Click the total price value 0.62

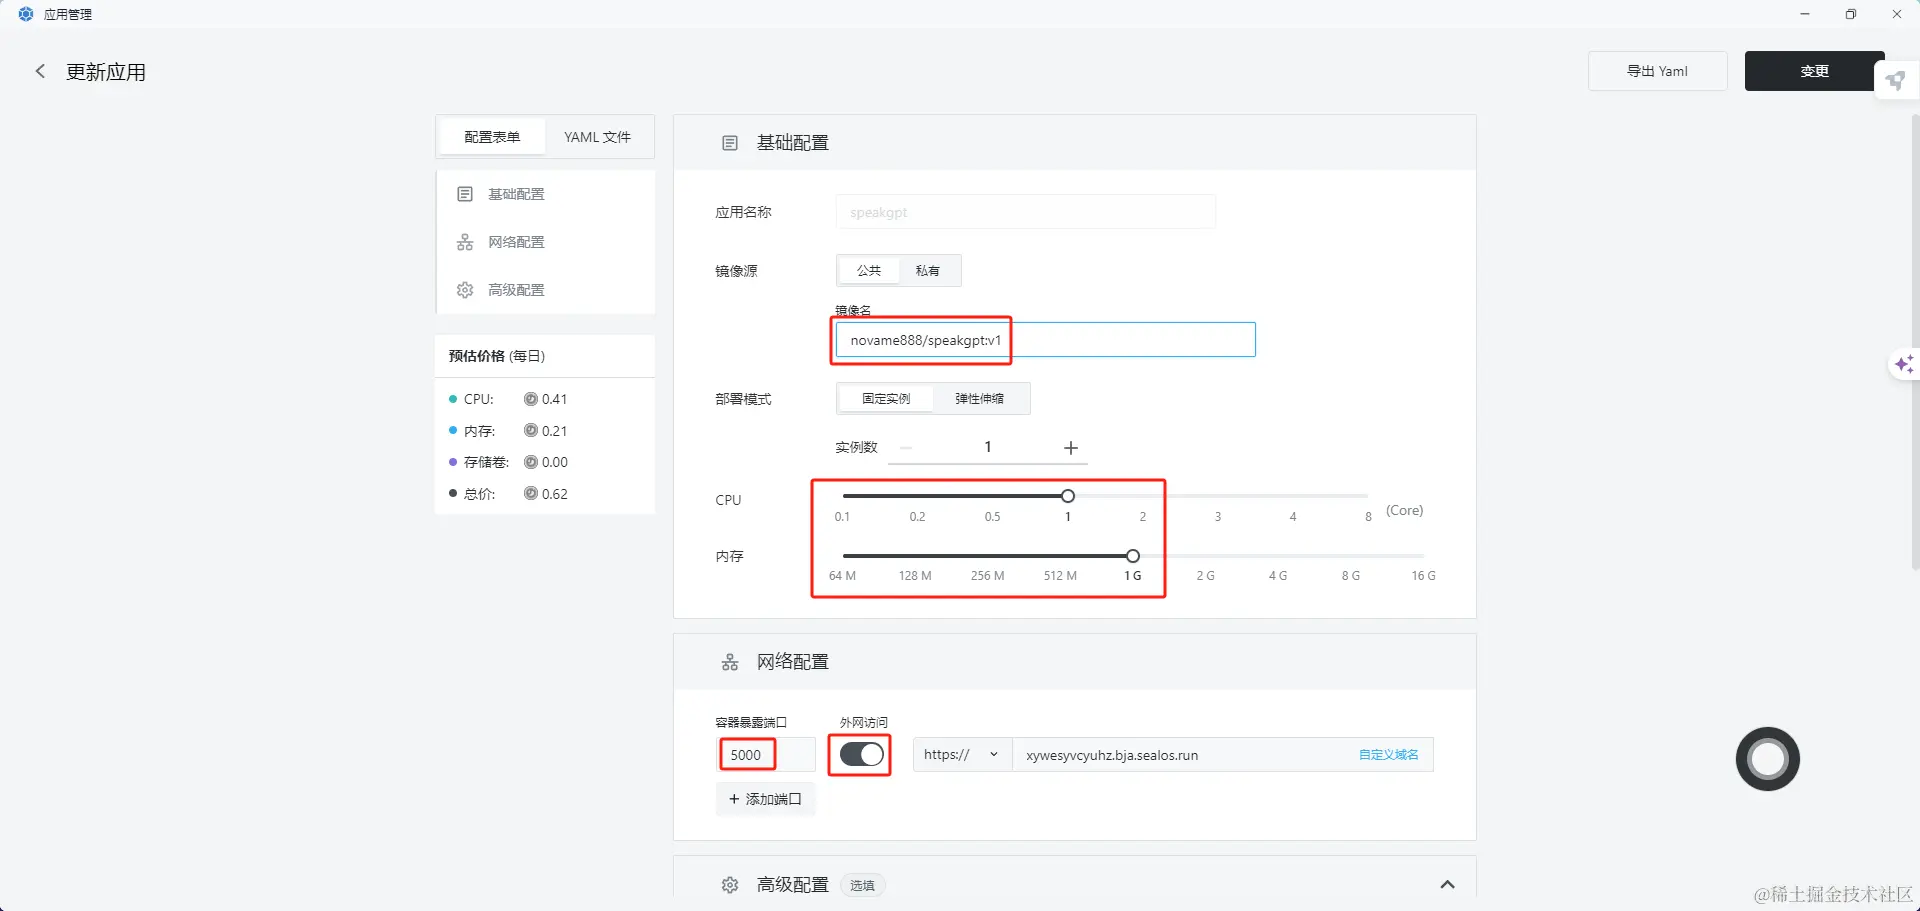(x=555, y=494)
